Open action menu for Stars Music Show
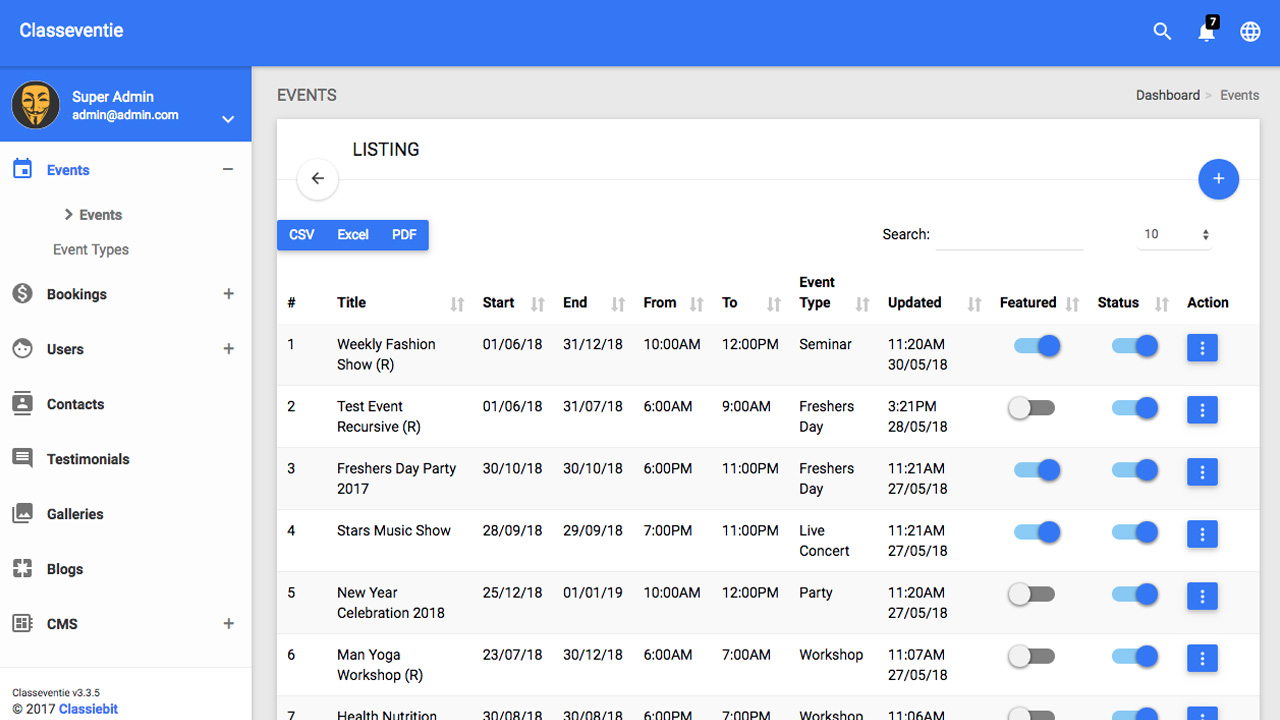Screen dimensions: 1280x720 coord(1202,534)
